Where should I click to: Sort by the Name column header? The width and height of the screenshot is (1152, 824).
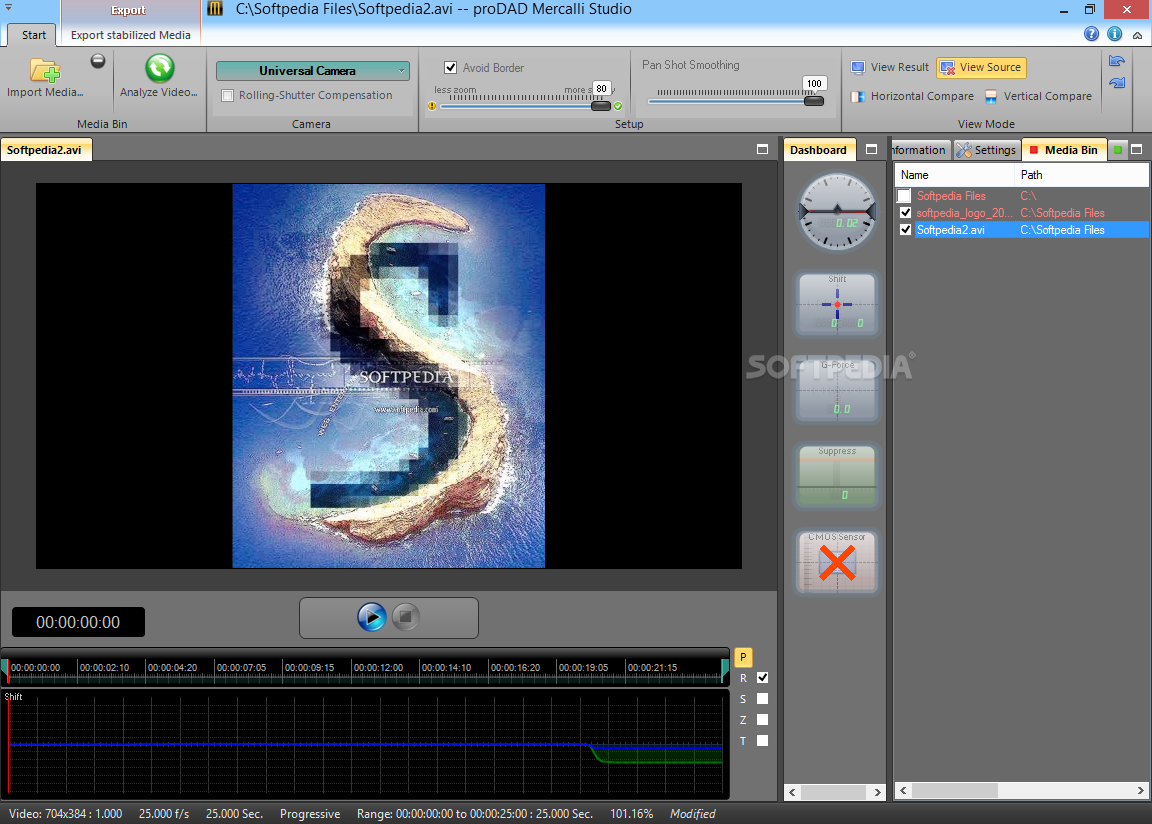[x=954, y=175]
